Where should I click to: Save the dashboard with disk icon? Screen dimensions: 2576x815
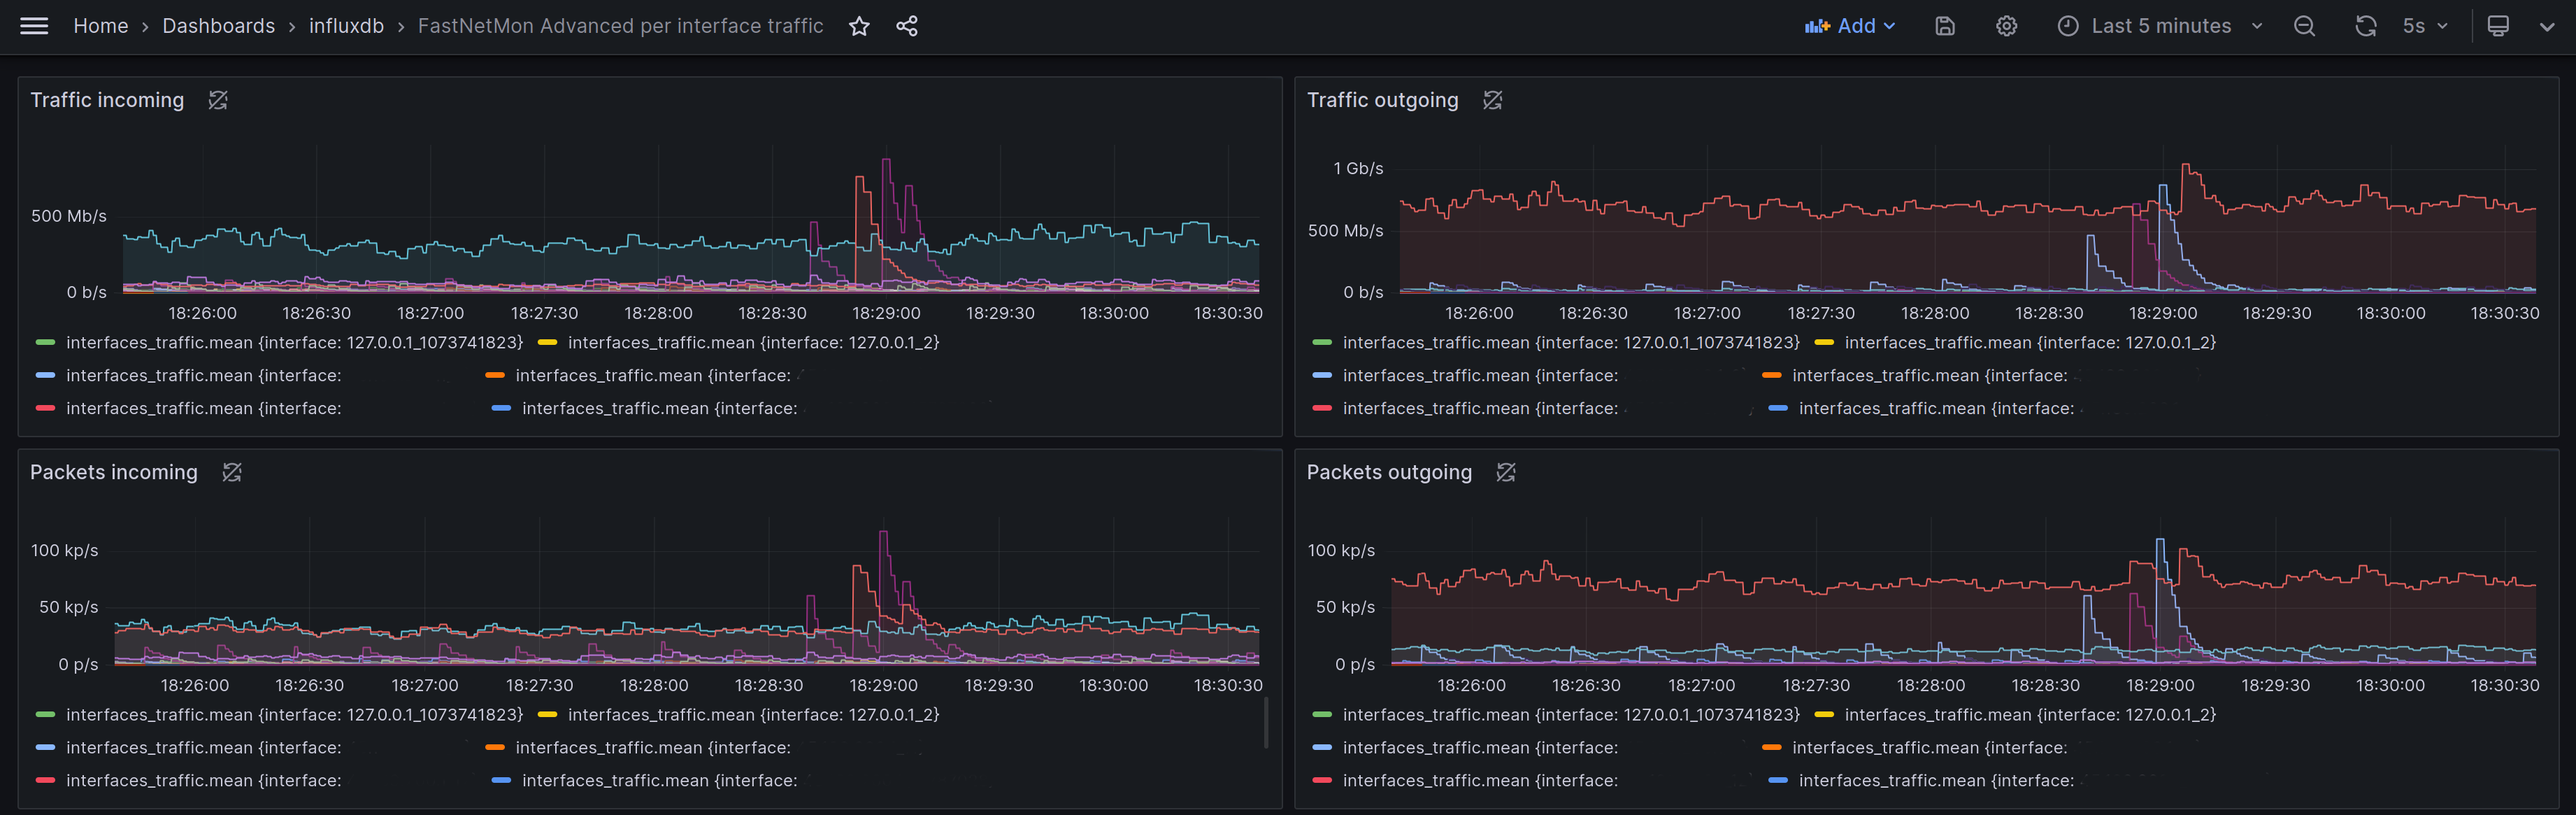(x=1944, y=26)
